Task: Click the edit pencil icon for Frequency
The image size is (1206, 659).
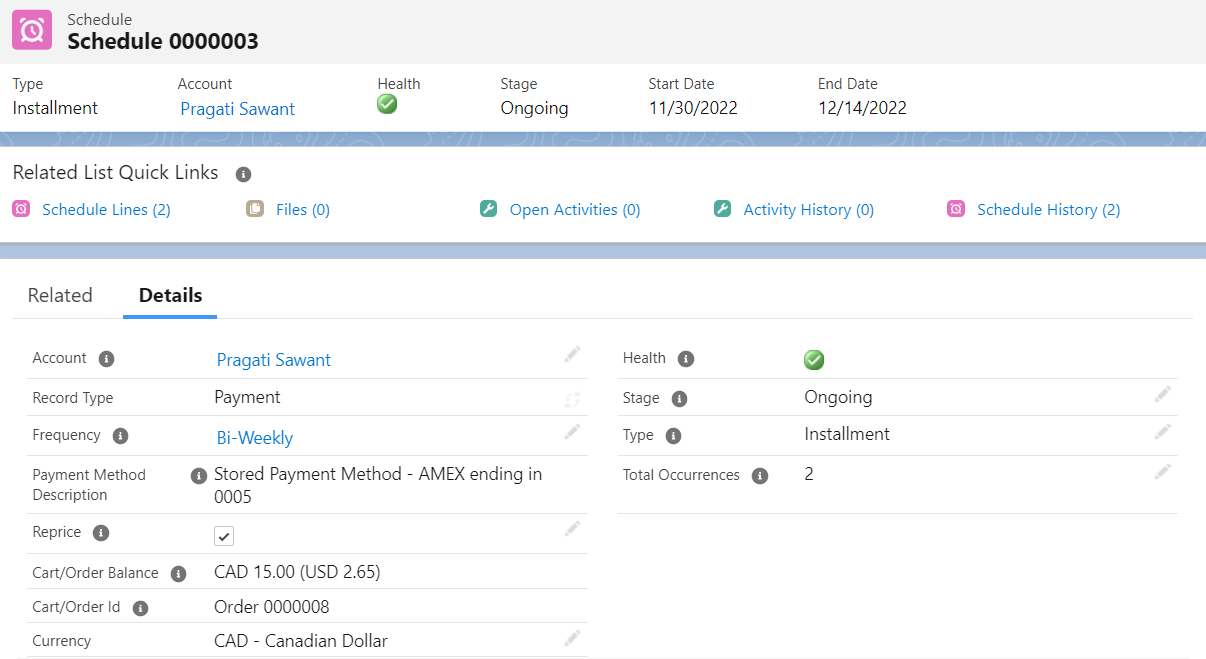Action: pyautogui.click(x=572, y=431)
